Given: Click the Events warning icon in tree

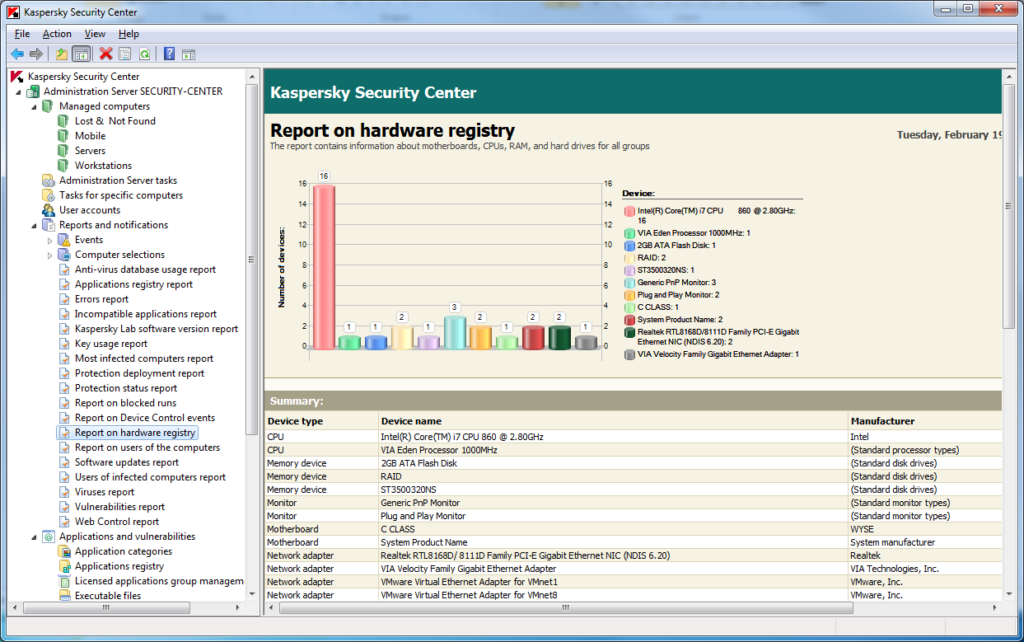Looking at the screenshot, I should 64,240.
